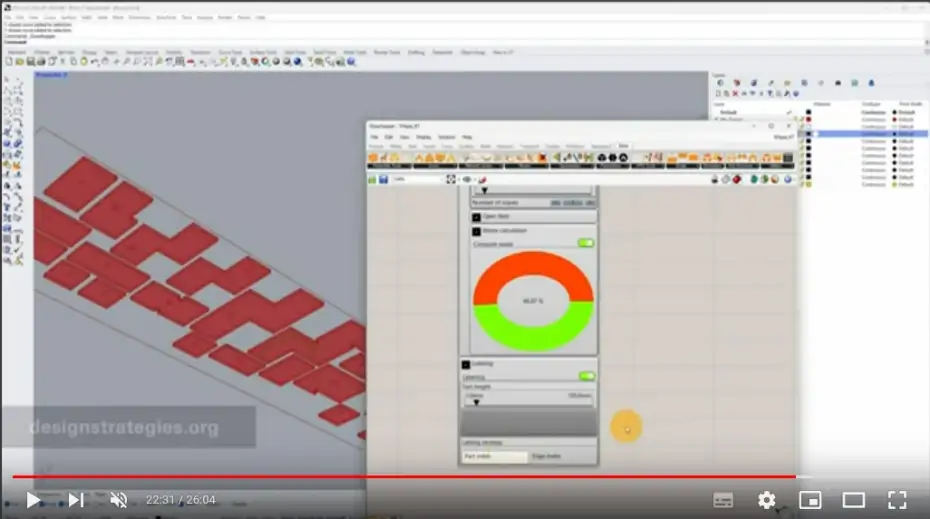
Task: Select the Part index option
Action: (495, 456)
